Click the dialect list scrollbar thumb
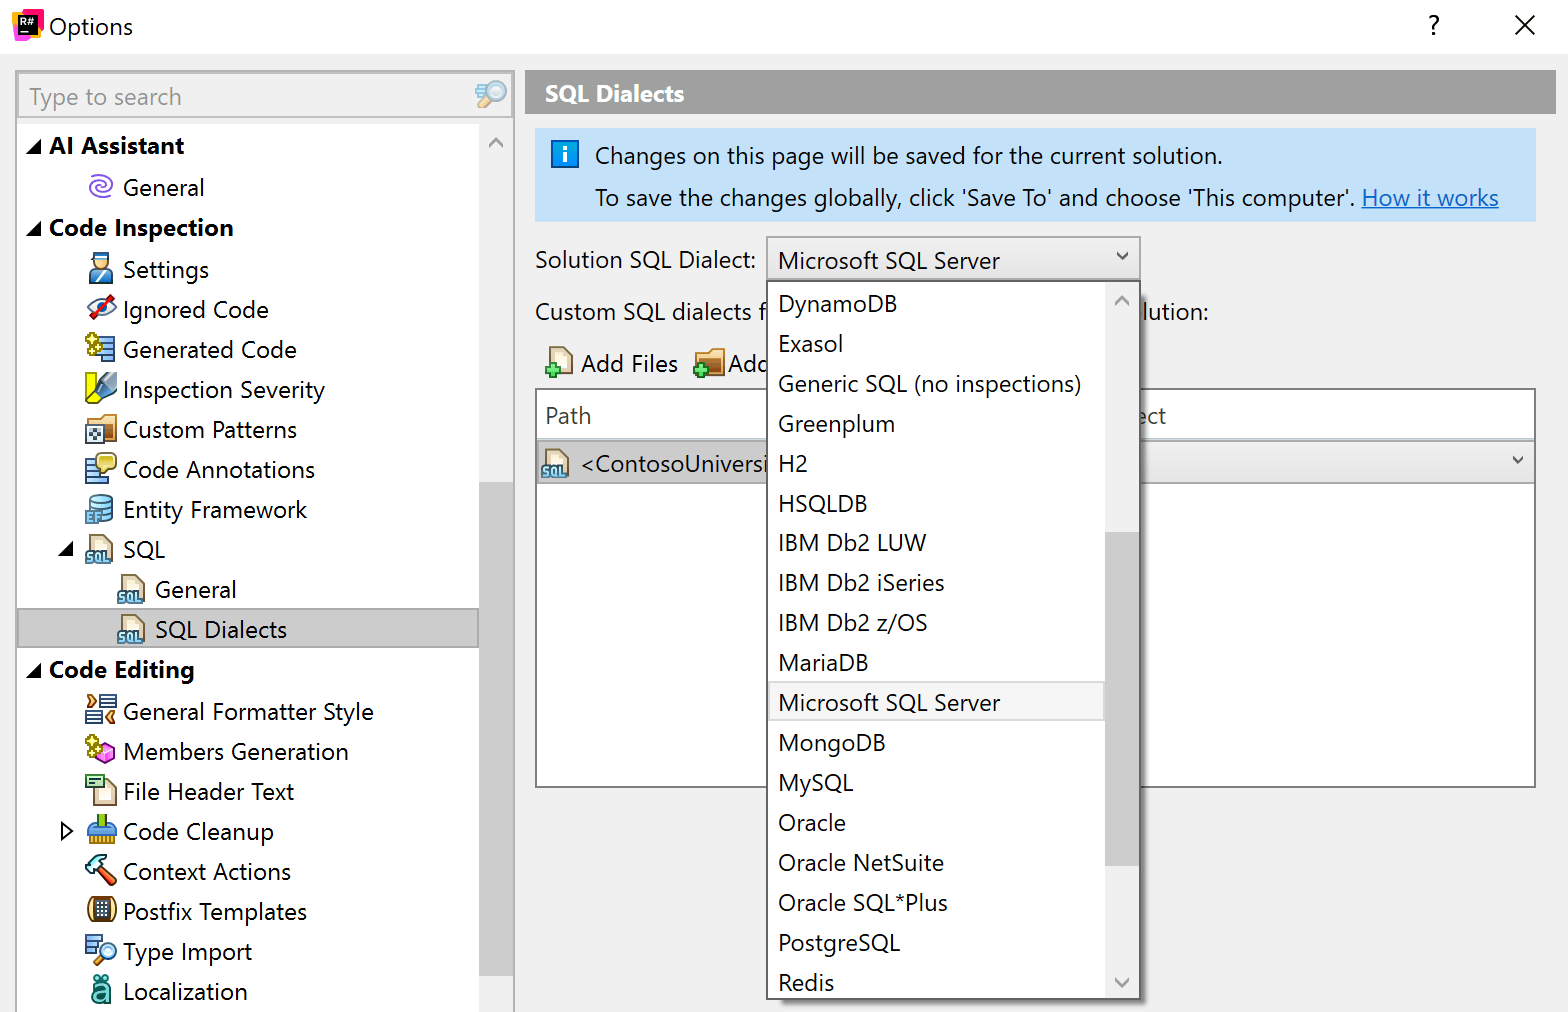This screenshot has height=1012, width=1568. tap(1122, 698)
